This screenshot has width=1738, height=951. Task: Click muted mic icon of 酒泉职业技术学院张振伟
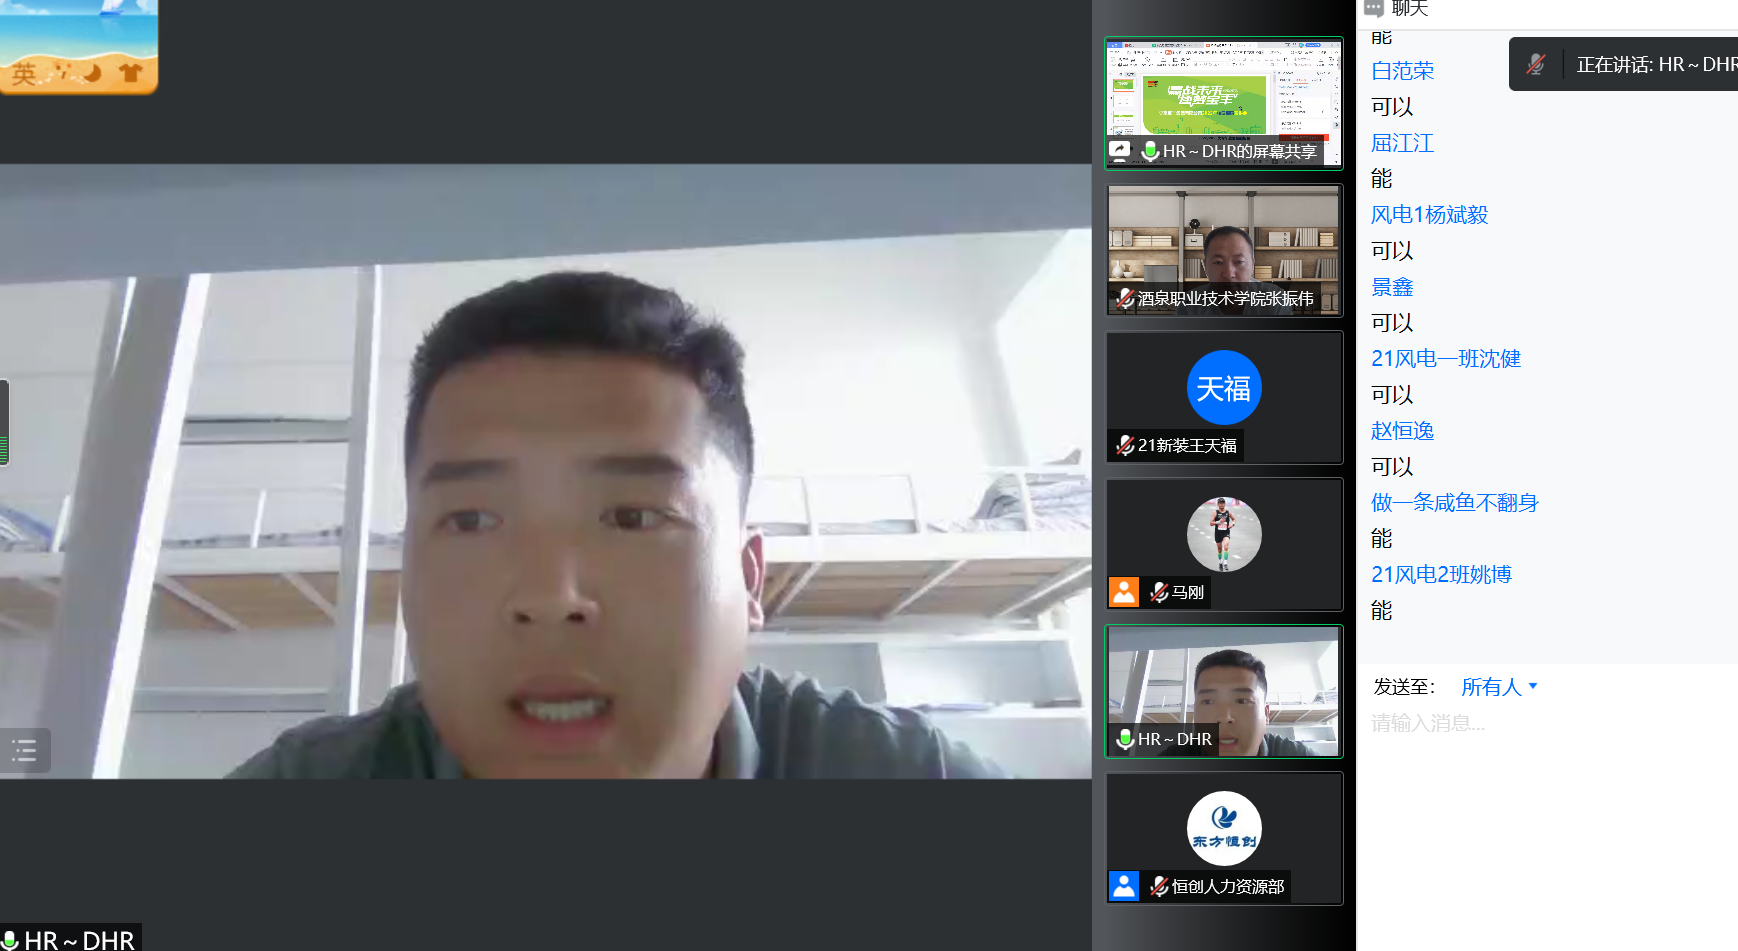click(1125, 298)
